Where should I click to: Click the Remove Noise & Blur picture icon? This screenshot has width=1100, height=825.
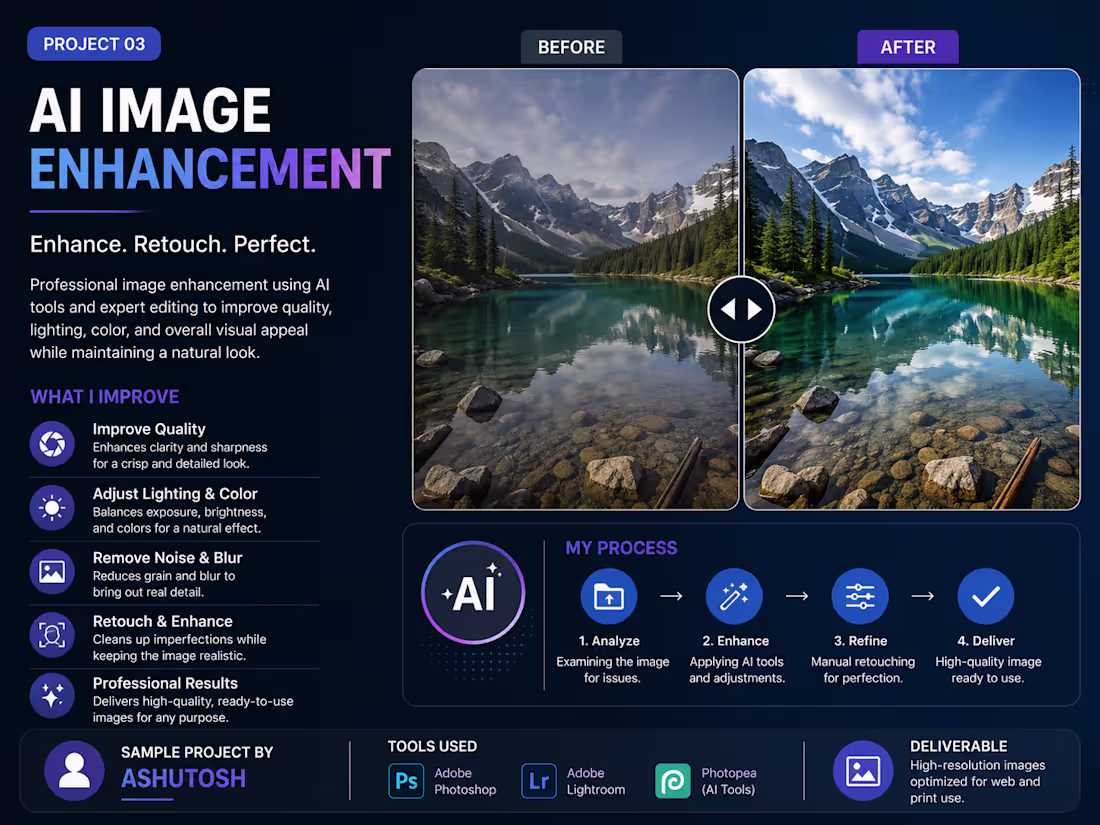coord(52,571)
